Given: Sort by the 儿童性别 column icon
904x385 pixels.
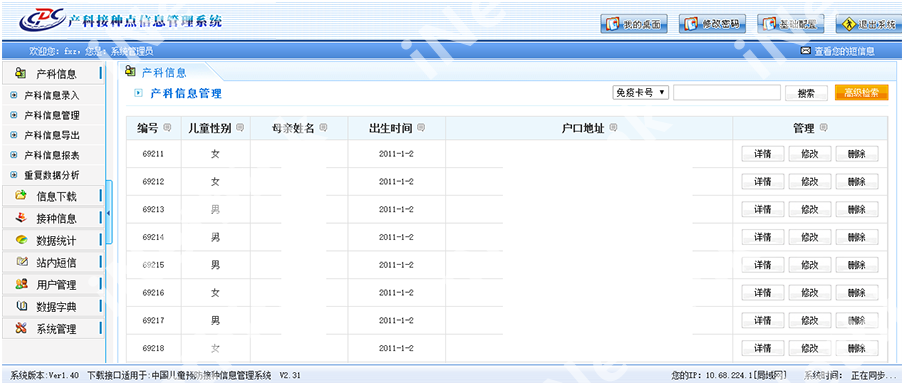Looking at the screenshot, I should pyautogui.click(x=240, y=127).
